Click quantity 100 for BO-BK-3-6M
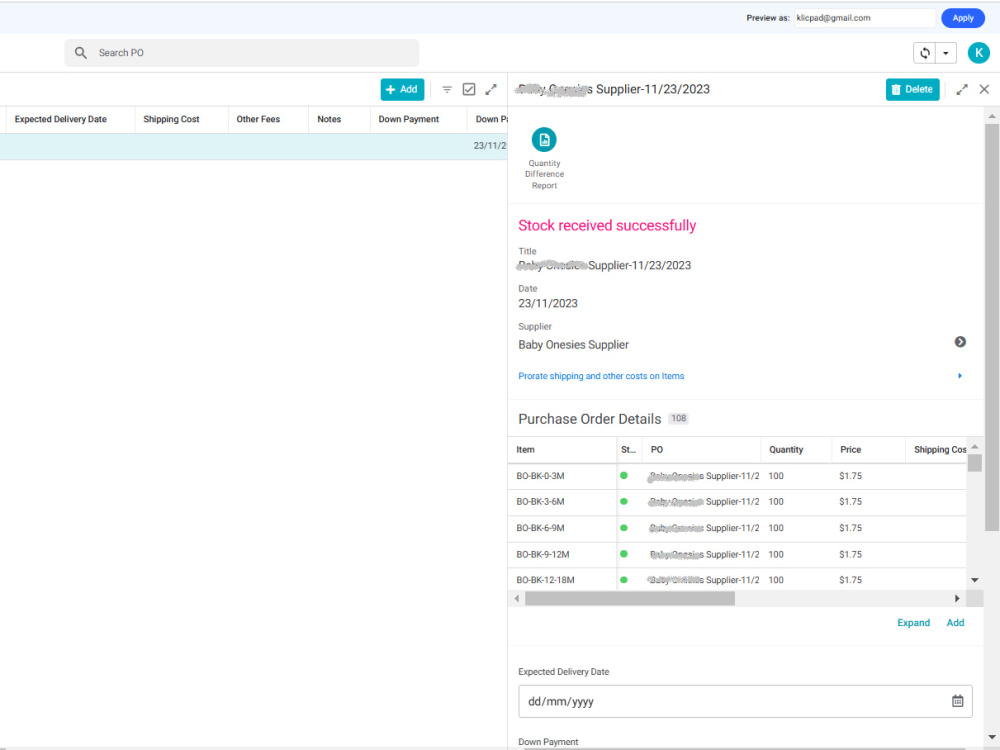This screenshot has width=1000, height=750. point(776,502)
